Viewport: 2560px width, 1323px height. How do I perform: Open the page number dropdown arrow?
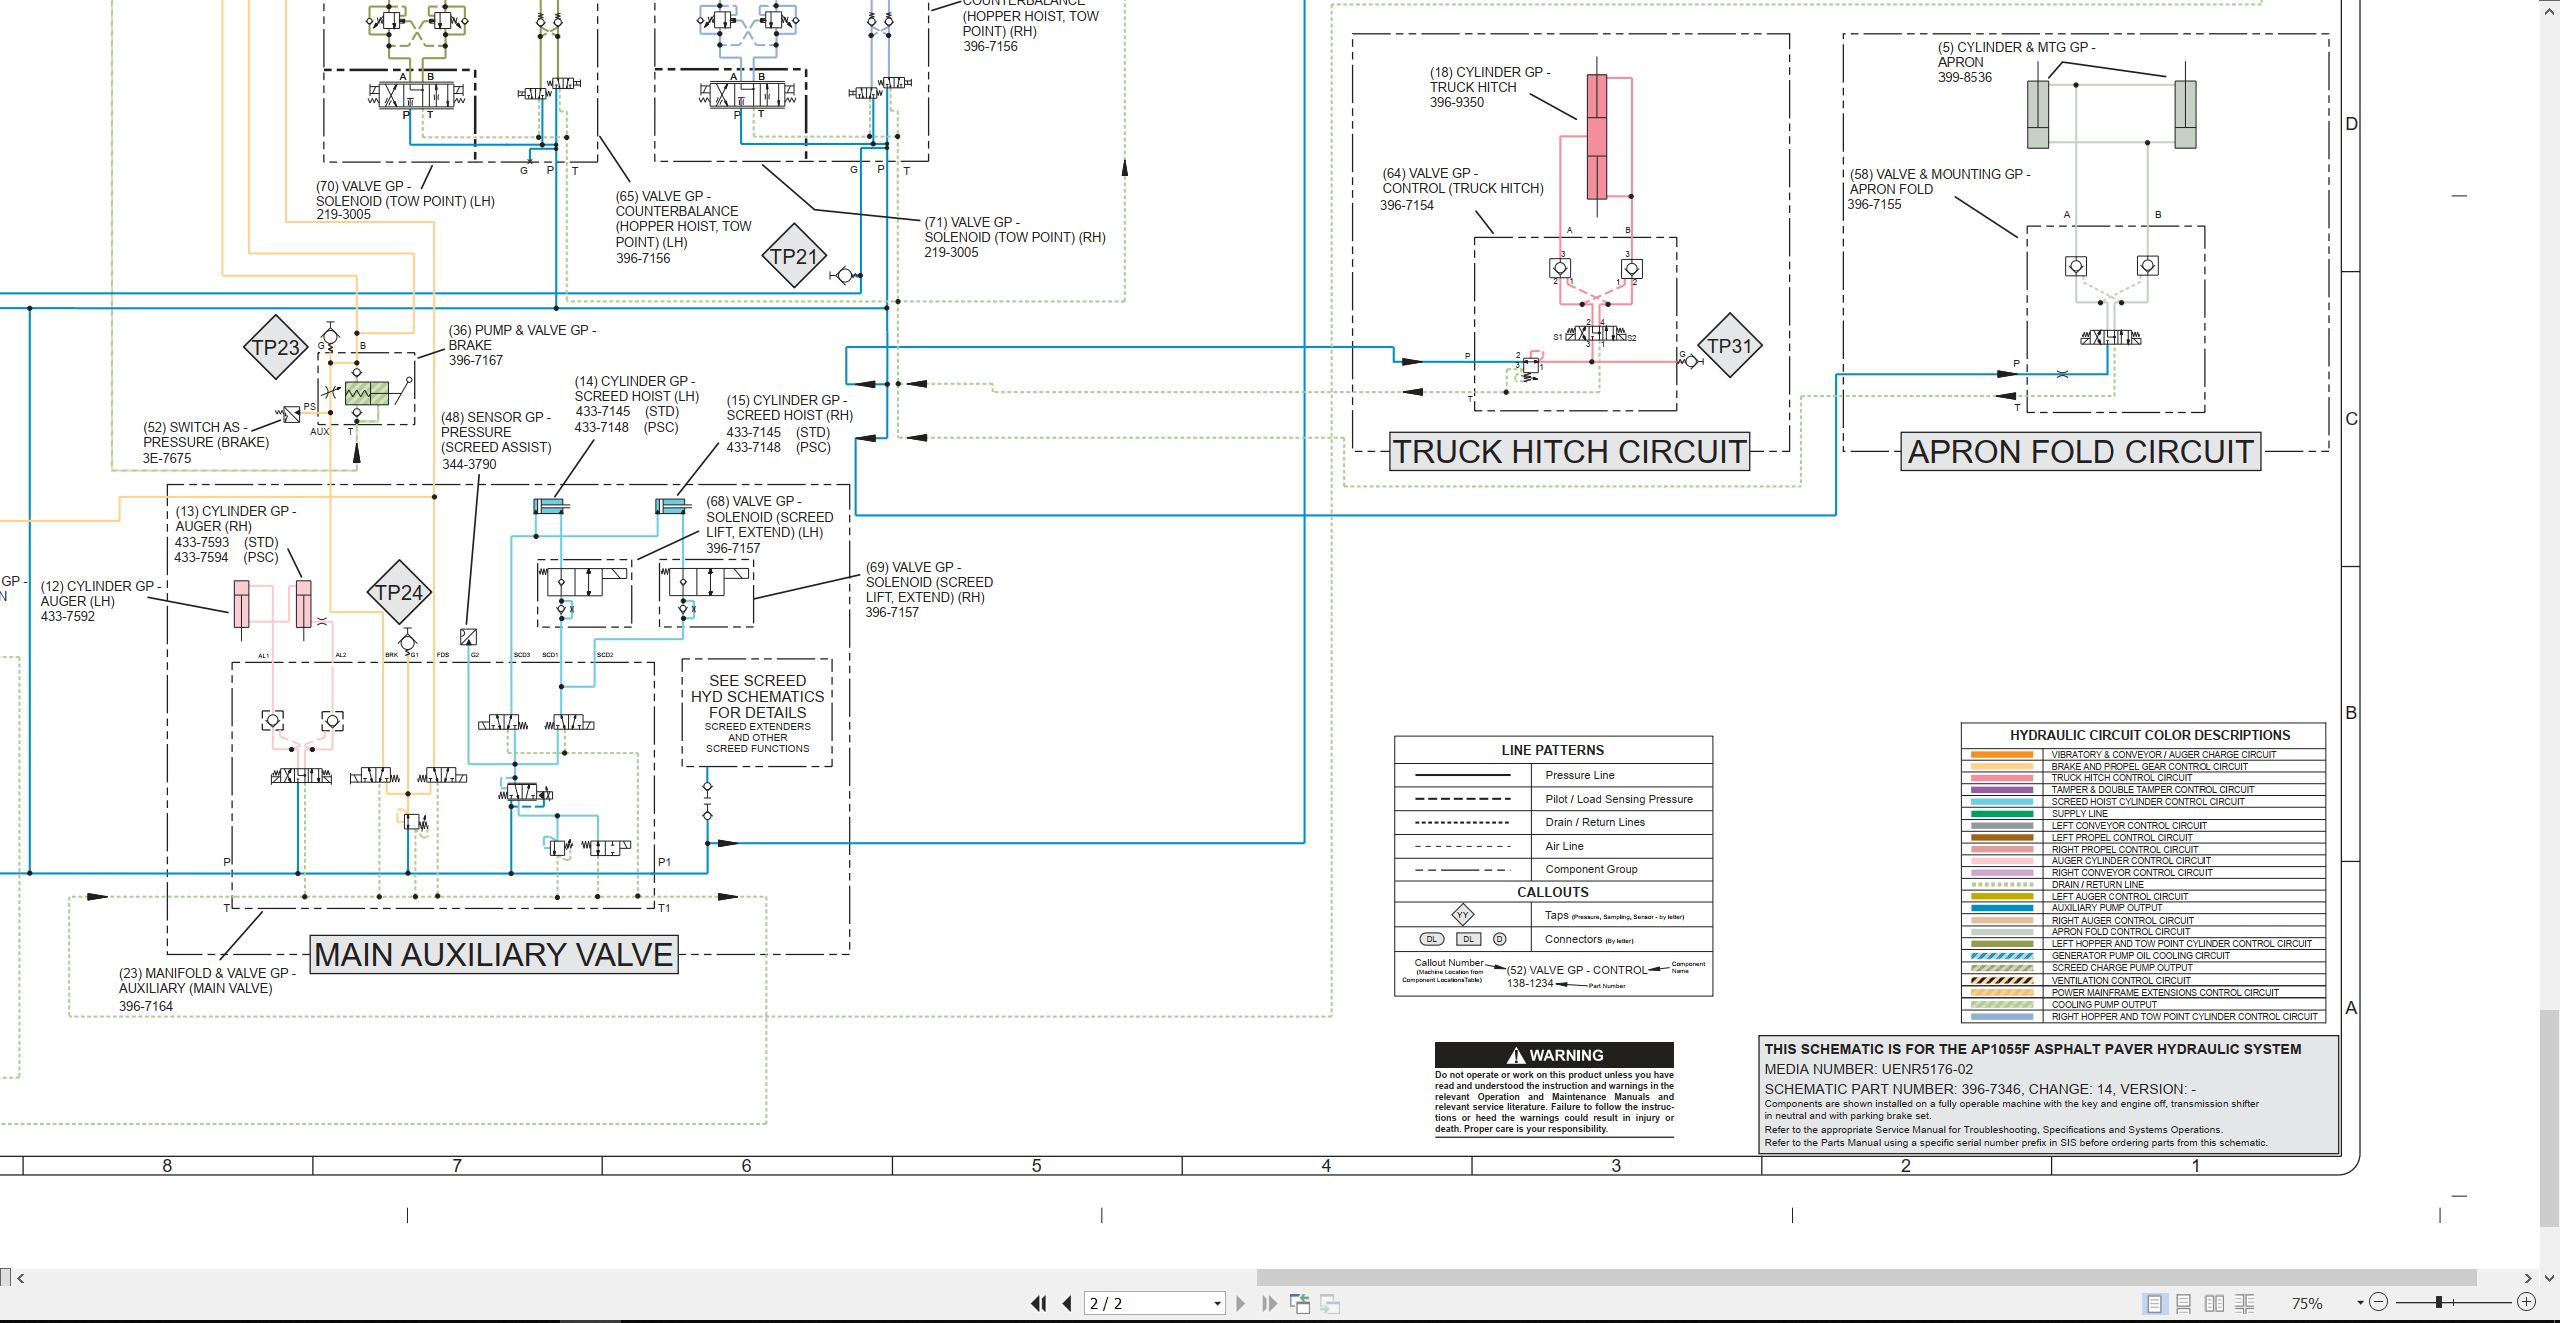click(1217, 1303)
